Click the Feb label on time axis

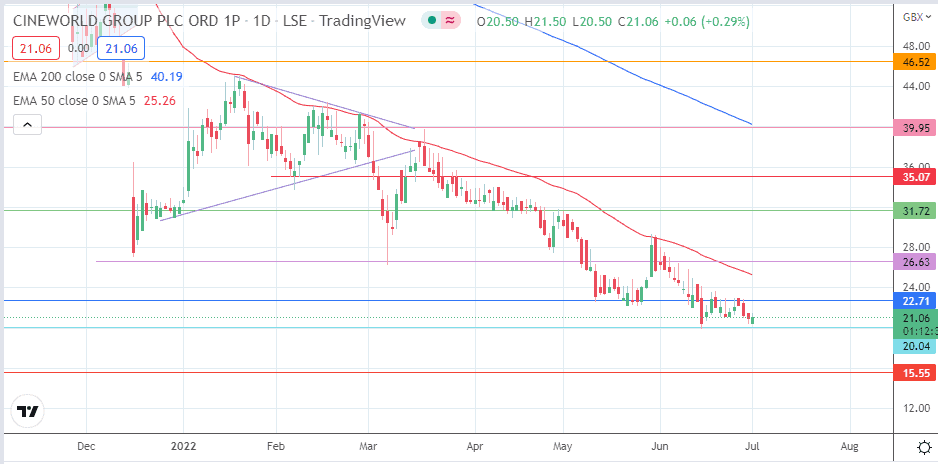coord(276,446)
